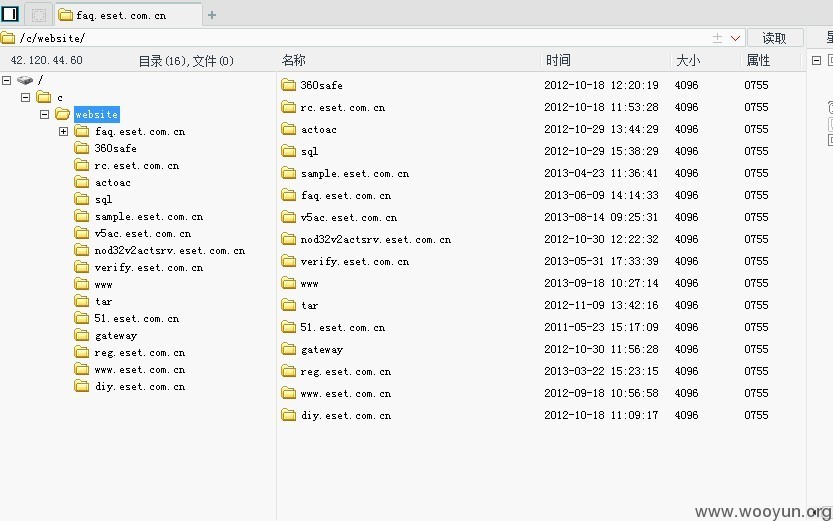The height and width of the screenshot is (521, 833).
Task: Select v5ac.eset.com.cn in the directory tree
Action: pyautogui.click(x=143, y=234)
